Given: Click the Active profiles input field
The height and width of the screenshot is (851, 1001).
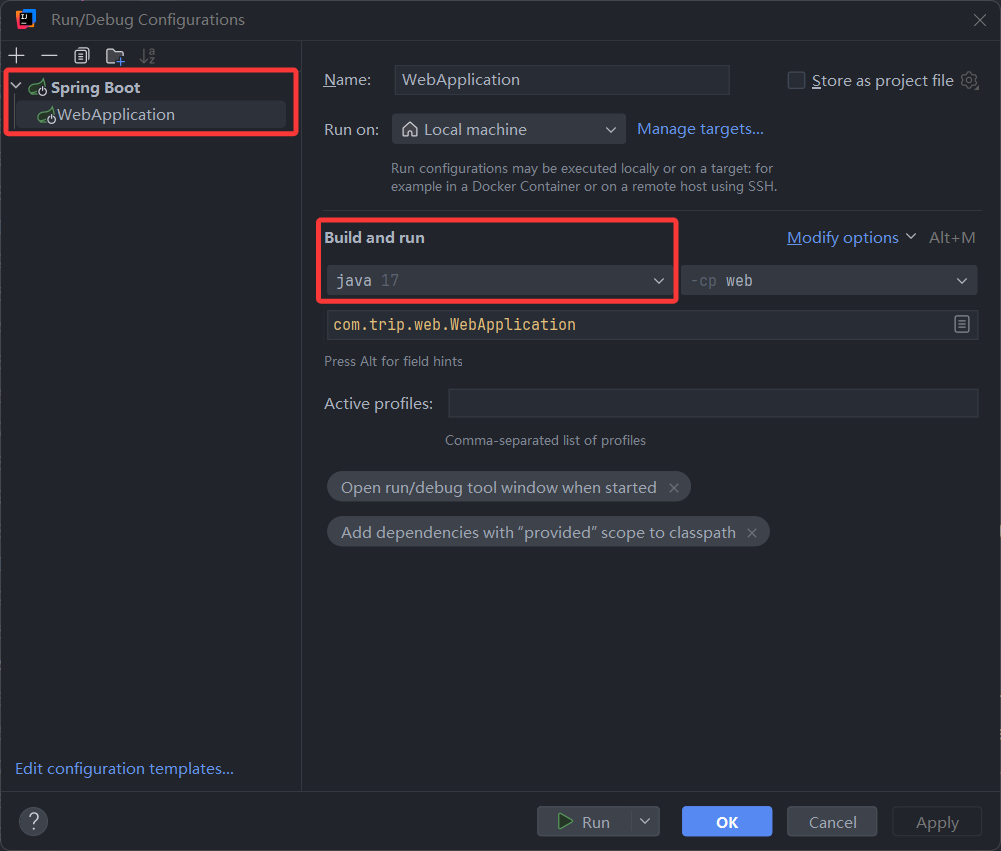Looking at the screenshot, I should click(712, 403).
